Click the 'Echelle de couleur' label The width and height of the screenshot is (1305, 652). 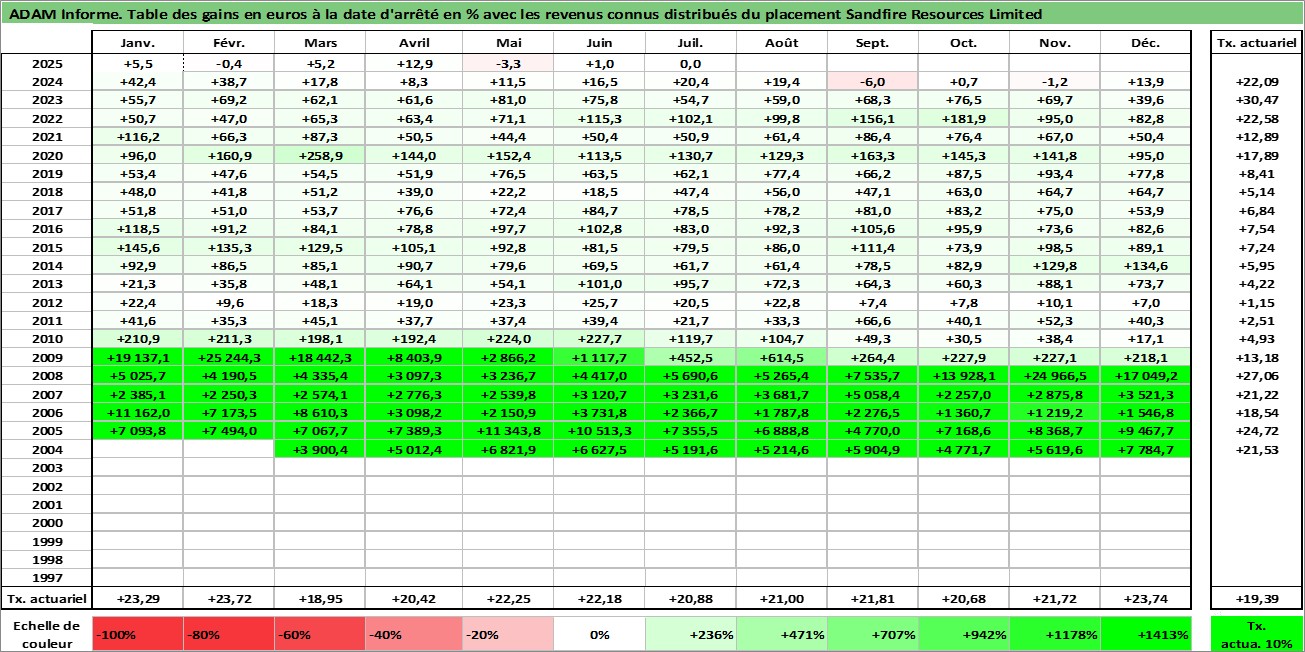(46, 634)
